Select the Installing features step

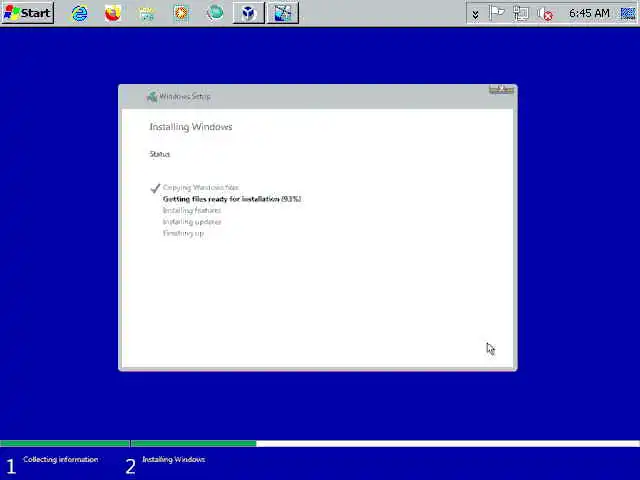(x=192, y=210)
